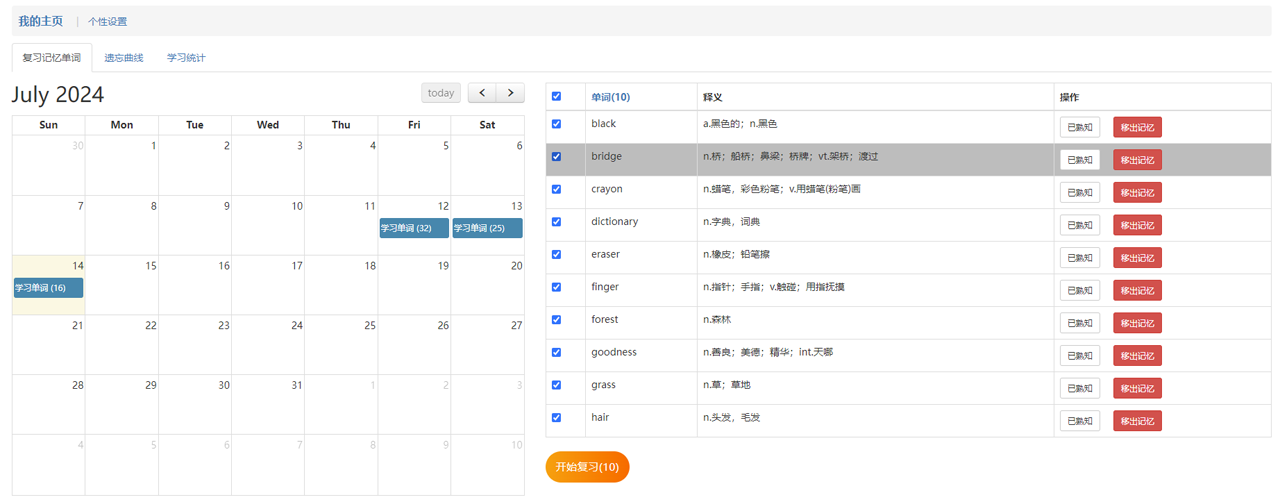Image resolution: width=1280 pixels, height=502 pixels.
Task: Click 移出记忆 for forest
Action: [1137, 323]
